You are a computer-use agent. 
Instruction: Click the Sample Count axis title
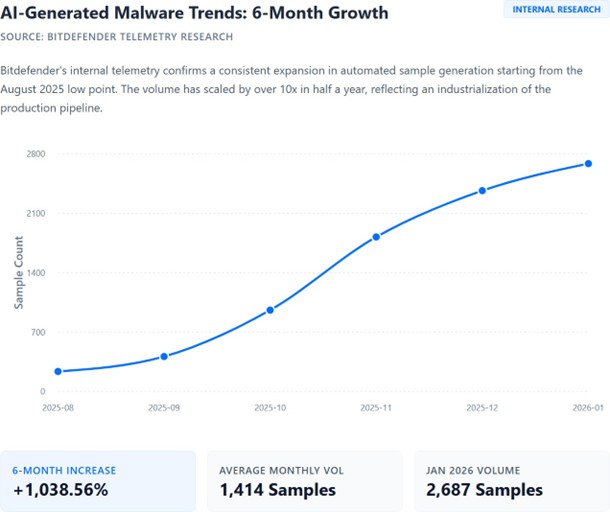pos(19,273)
